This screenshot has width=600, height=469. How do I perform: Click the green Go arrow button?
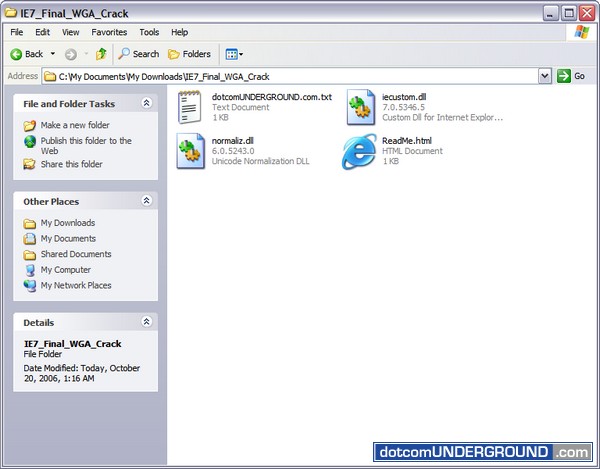click(564, 76)
